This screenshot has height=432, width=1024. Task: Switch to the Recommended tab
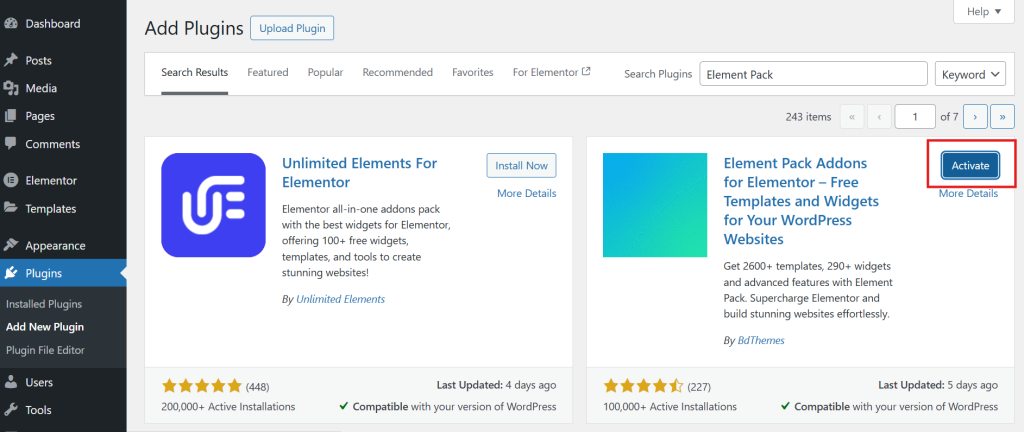[x=397, y=72]
